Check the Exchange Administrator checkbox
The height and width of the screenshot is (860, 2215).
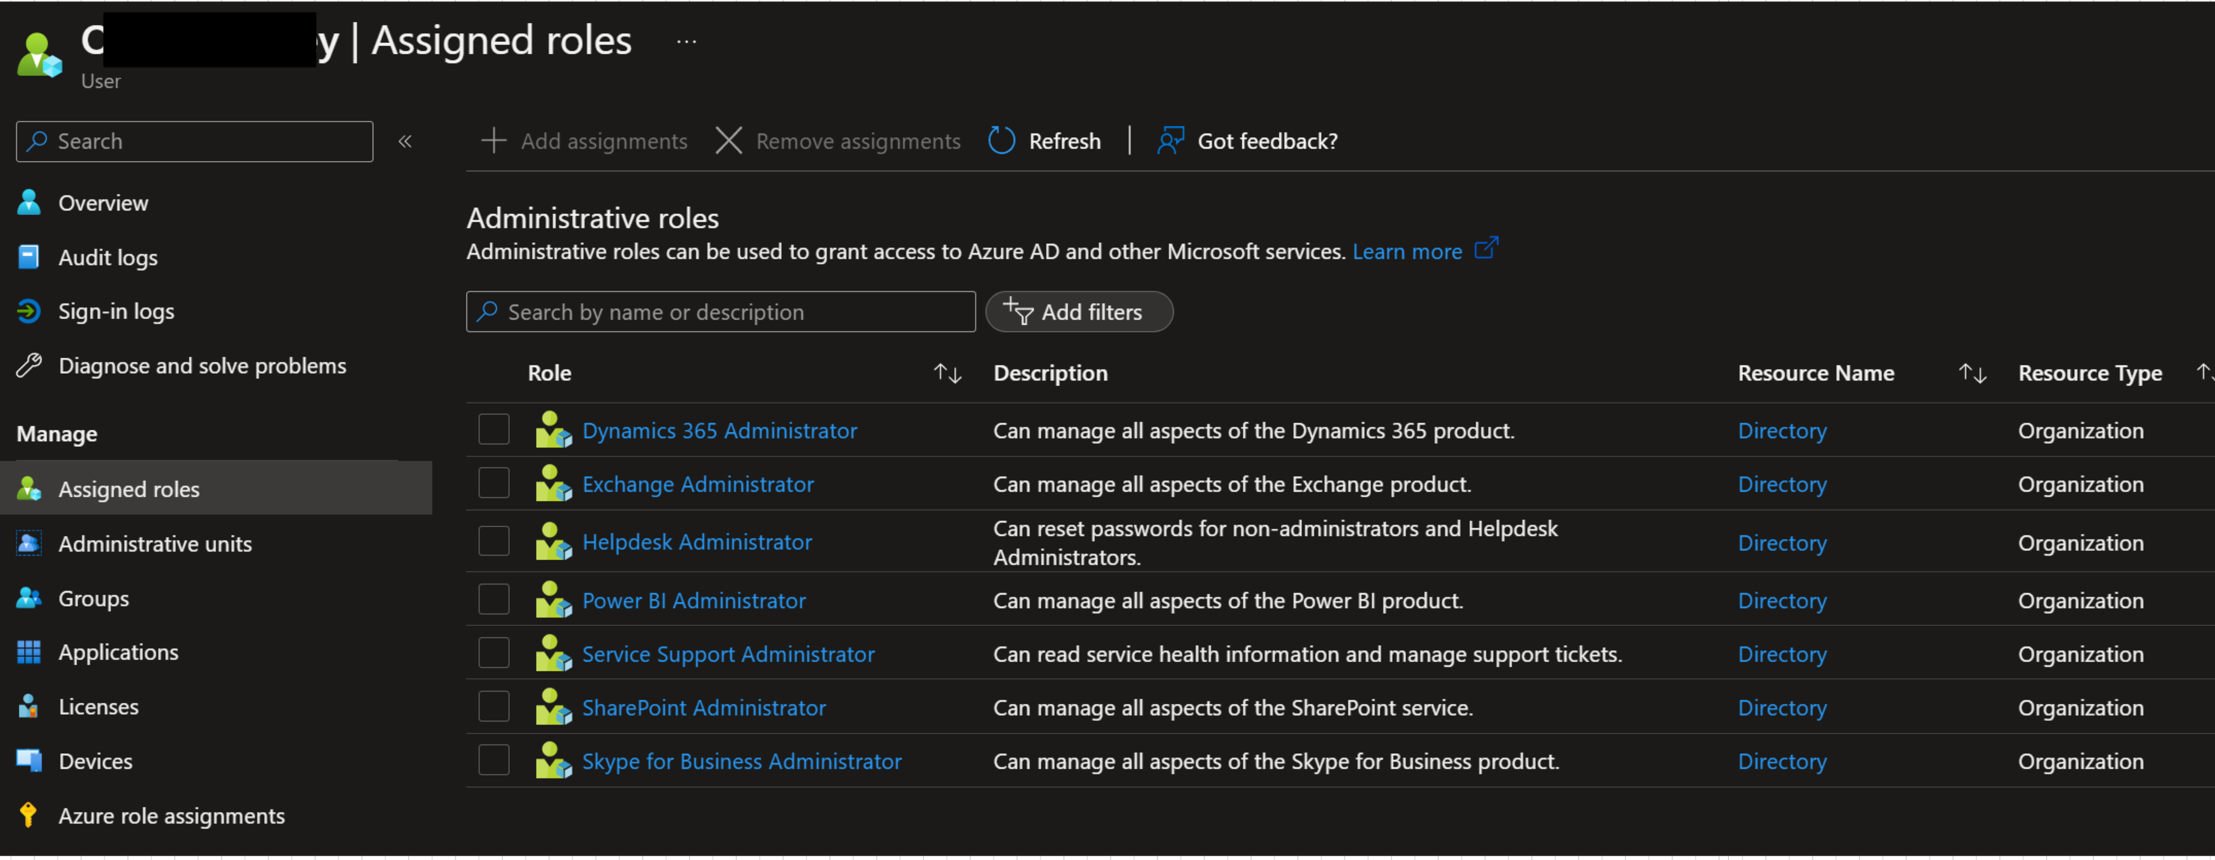click(494, 483)
